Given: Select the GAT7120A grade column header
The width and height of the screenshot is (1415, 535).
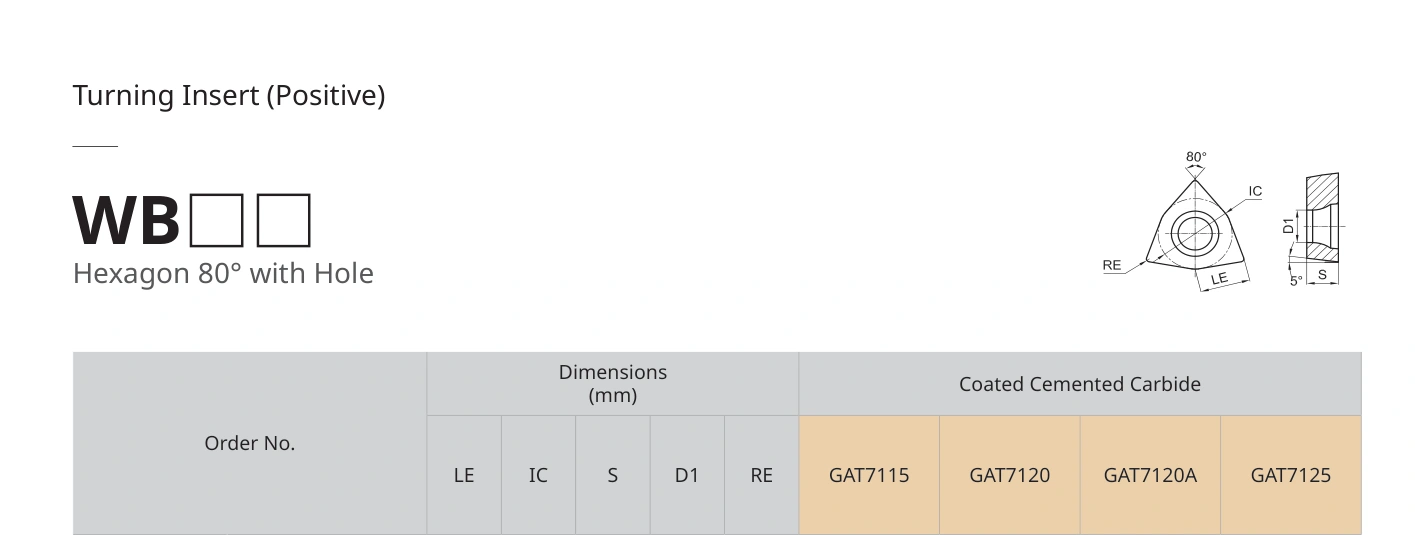Looking at the screenshot, I should (1150, 475).
